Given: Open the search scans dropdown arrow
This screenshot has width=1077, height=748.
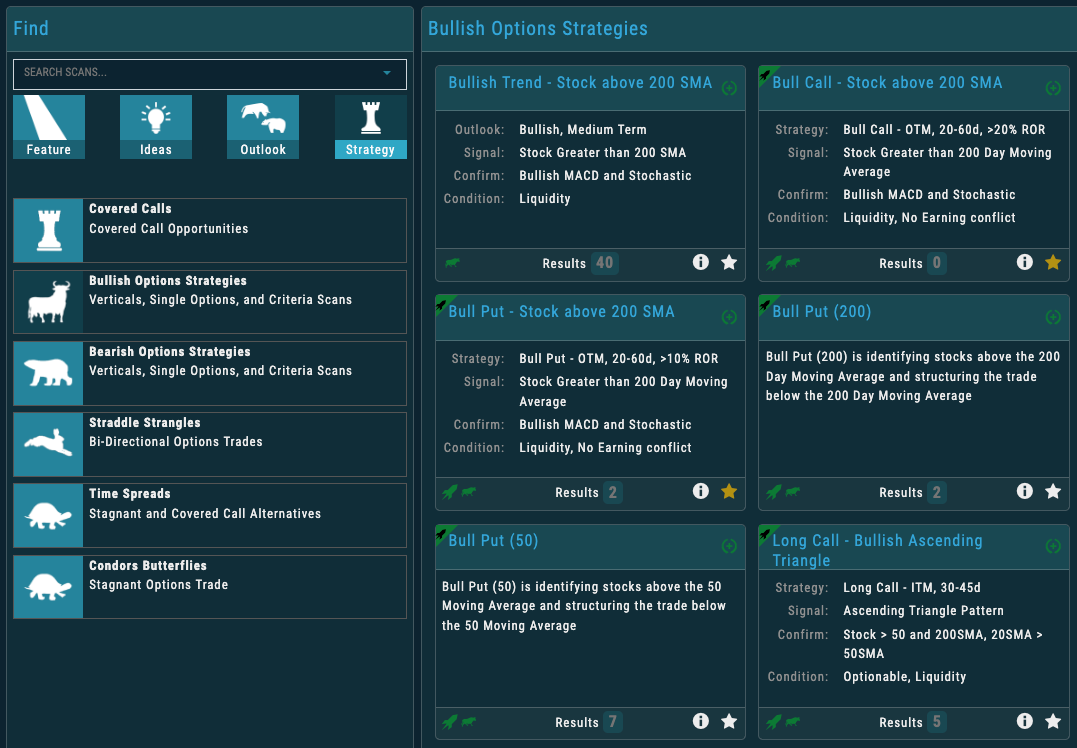Looking at the screenshot, I should point(387,73).
